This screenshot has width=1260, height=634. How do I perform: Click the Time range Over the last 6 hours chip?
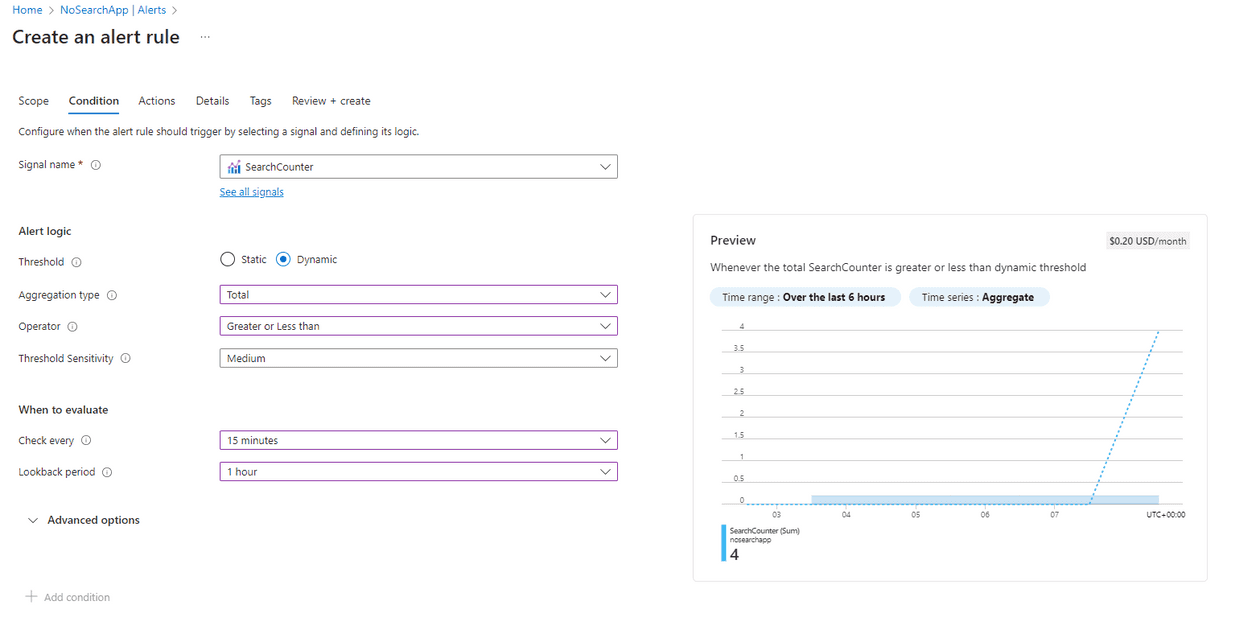(805, 296)
